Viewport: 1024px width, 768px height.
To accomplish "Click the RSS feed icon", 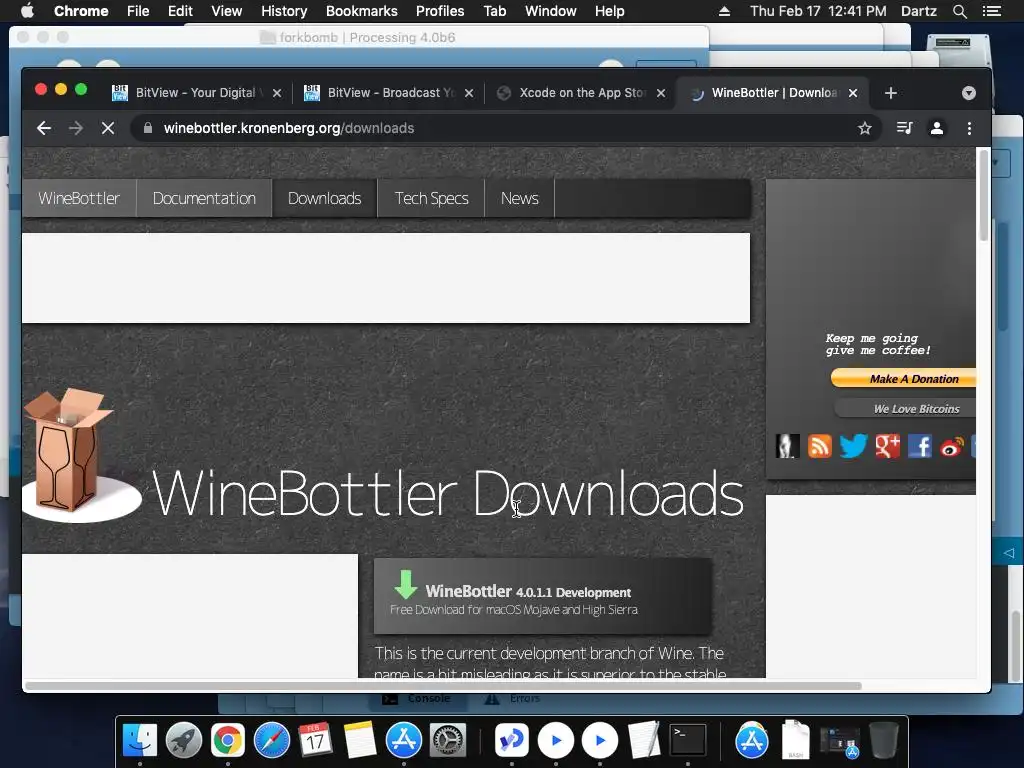I will pyautogui.click(x=820, y=446).
